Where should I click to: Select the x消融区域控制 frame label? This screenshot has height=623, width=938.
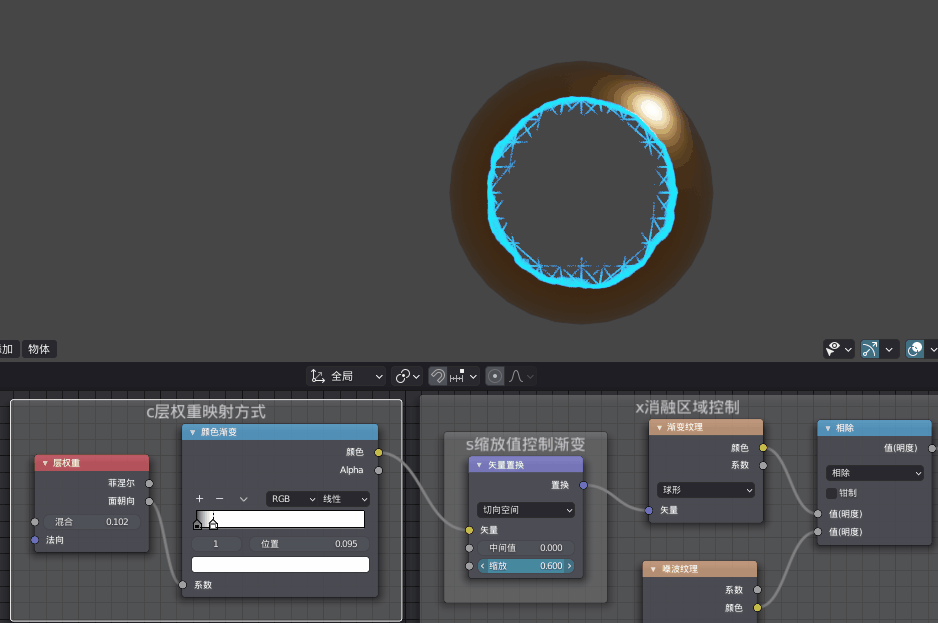[x=687, y=408]
